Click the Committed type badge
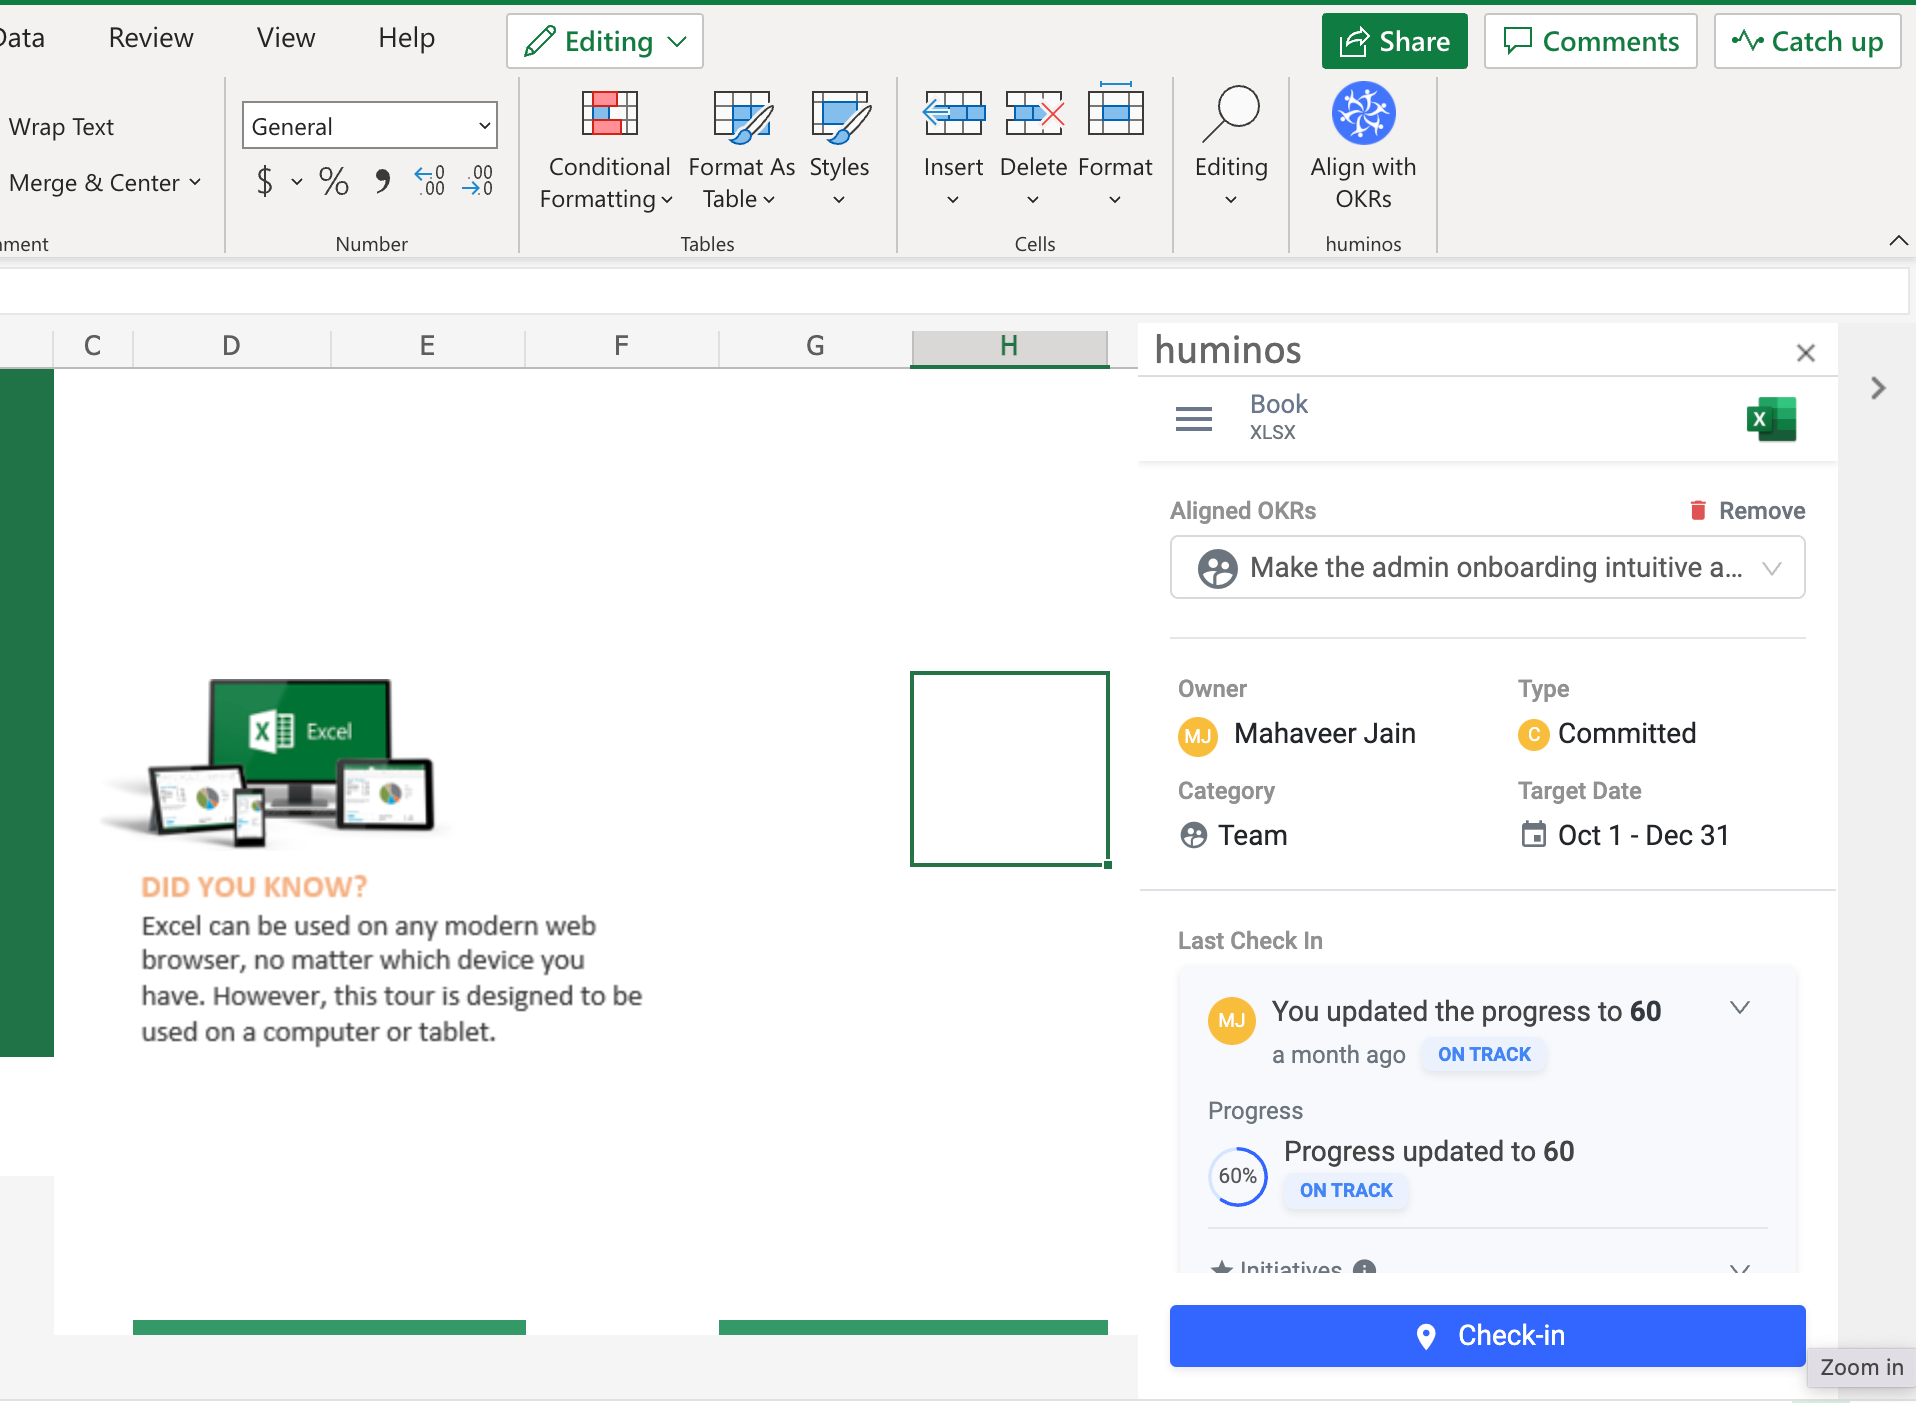This screenshot has height=1403, width=1916. (1533, 735)
